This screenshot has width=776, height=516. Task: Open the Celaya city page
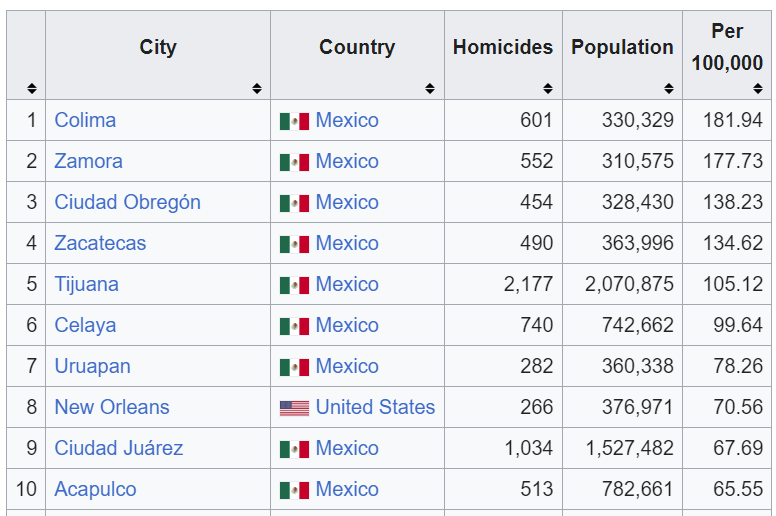tap(85, 325)
